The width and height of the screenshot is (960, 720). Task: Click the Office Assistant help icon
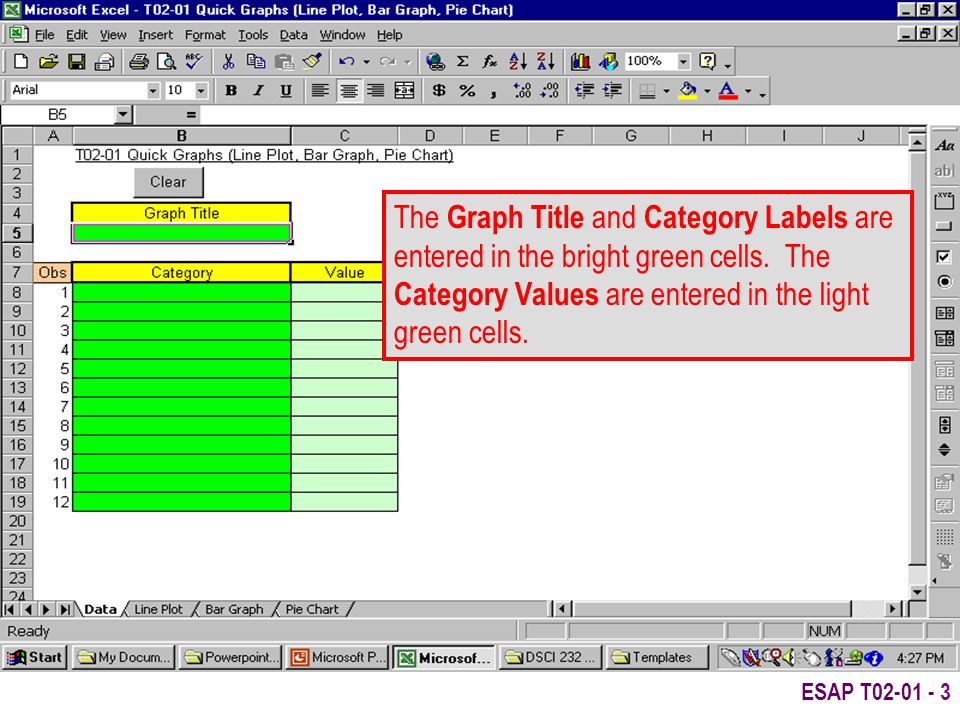coord(707,61)
